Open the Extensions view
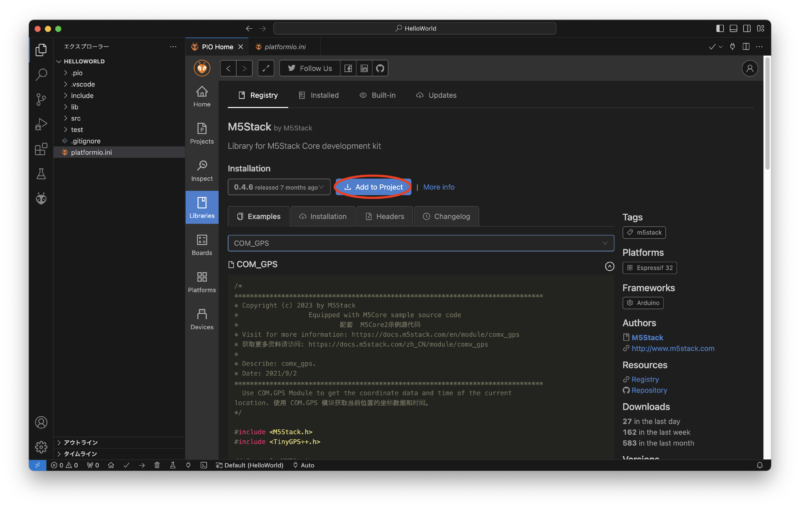This screenshot has width=800, height=509. pyautogui.click(x=41, y=149)
